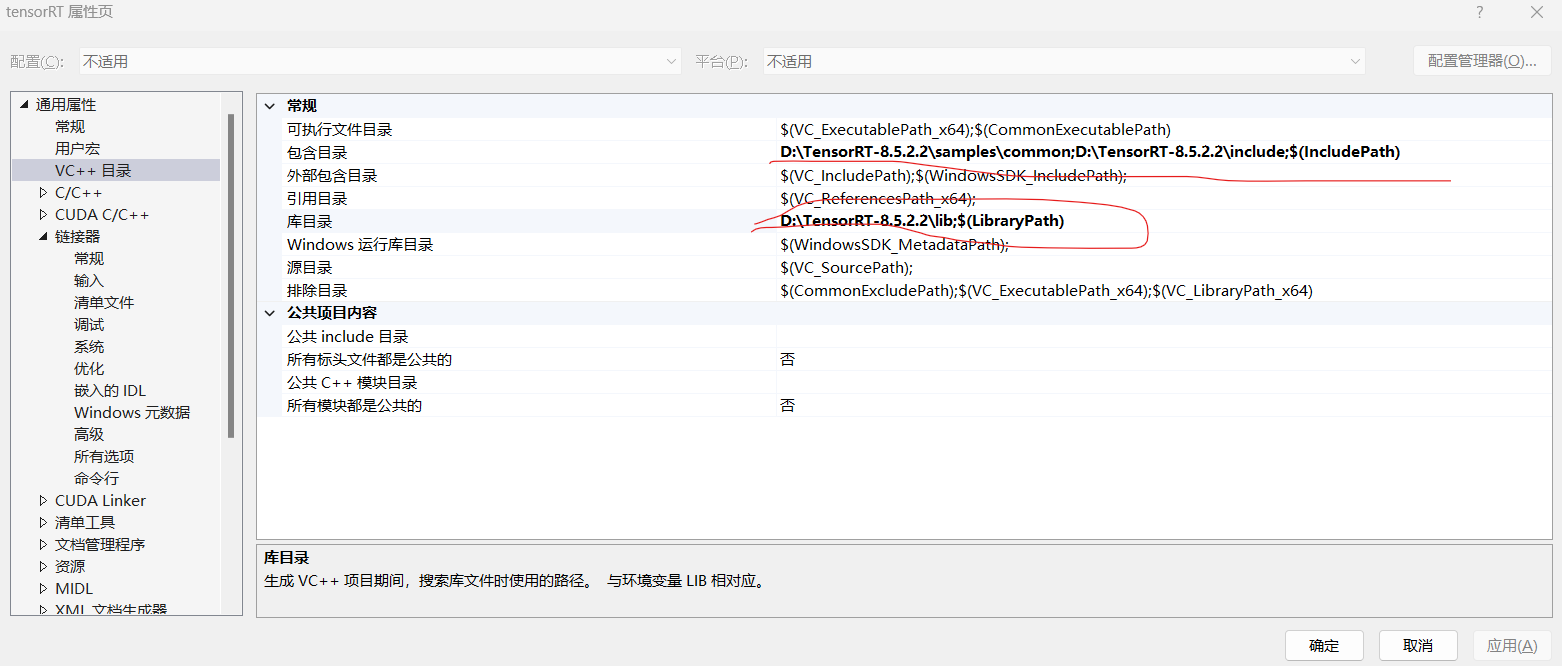Screen dimensions: 1562x666
Task: Click the 源目录 property label
Action: (x=309, y=268)
